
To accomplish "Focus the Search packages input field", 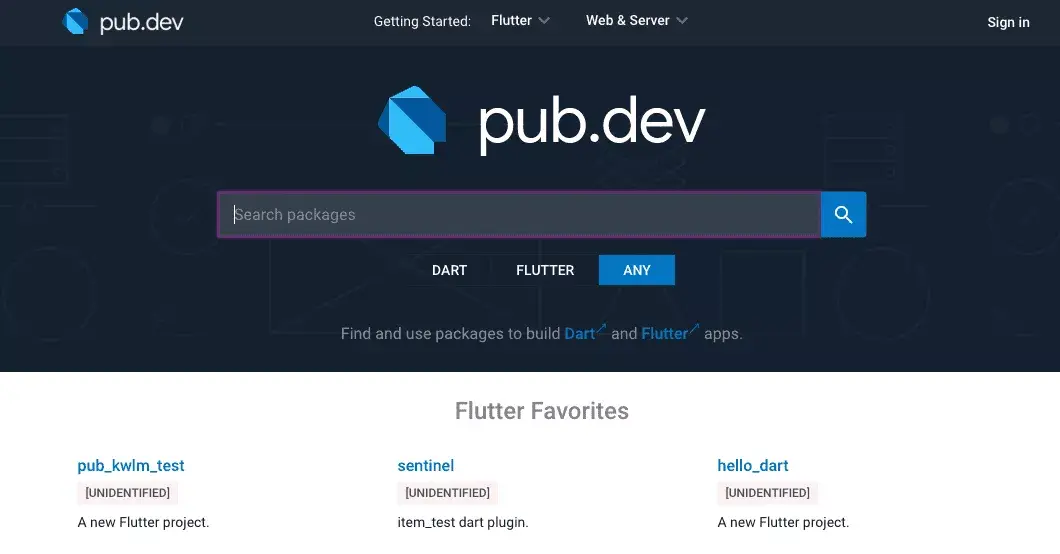I will point(519,214).
